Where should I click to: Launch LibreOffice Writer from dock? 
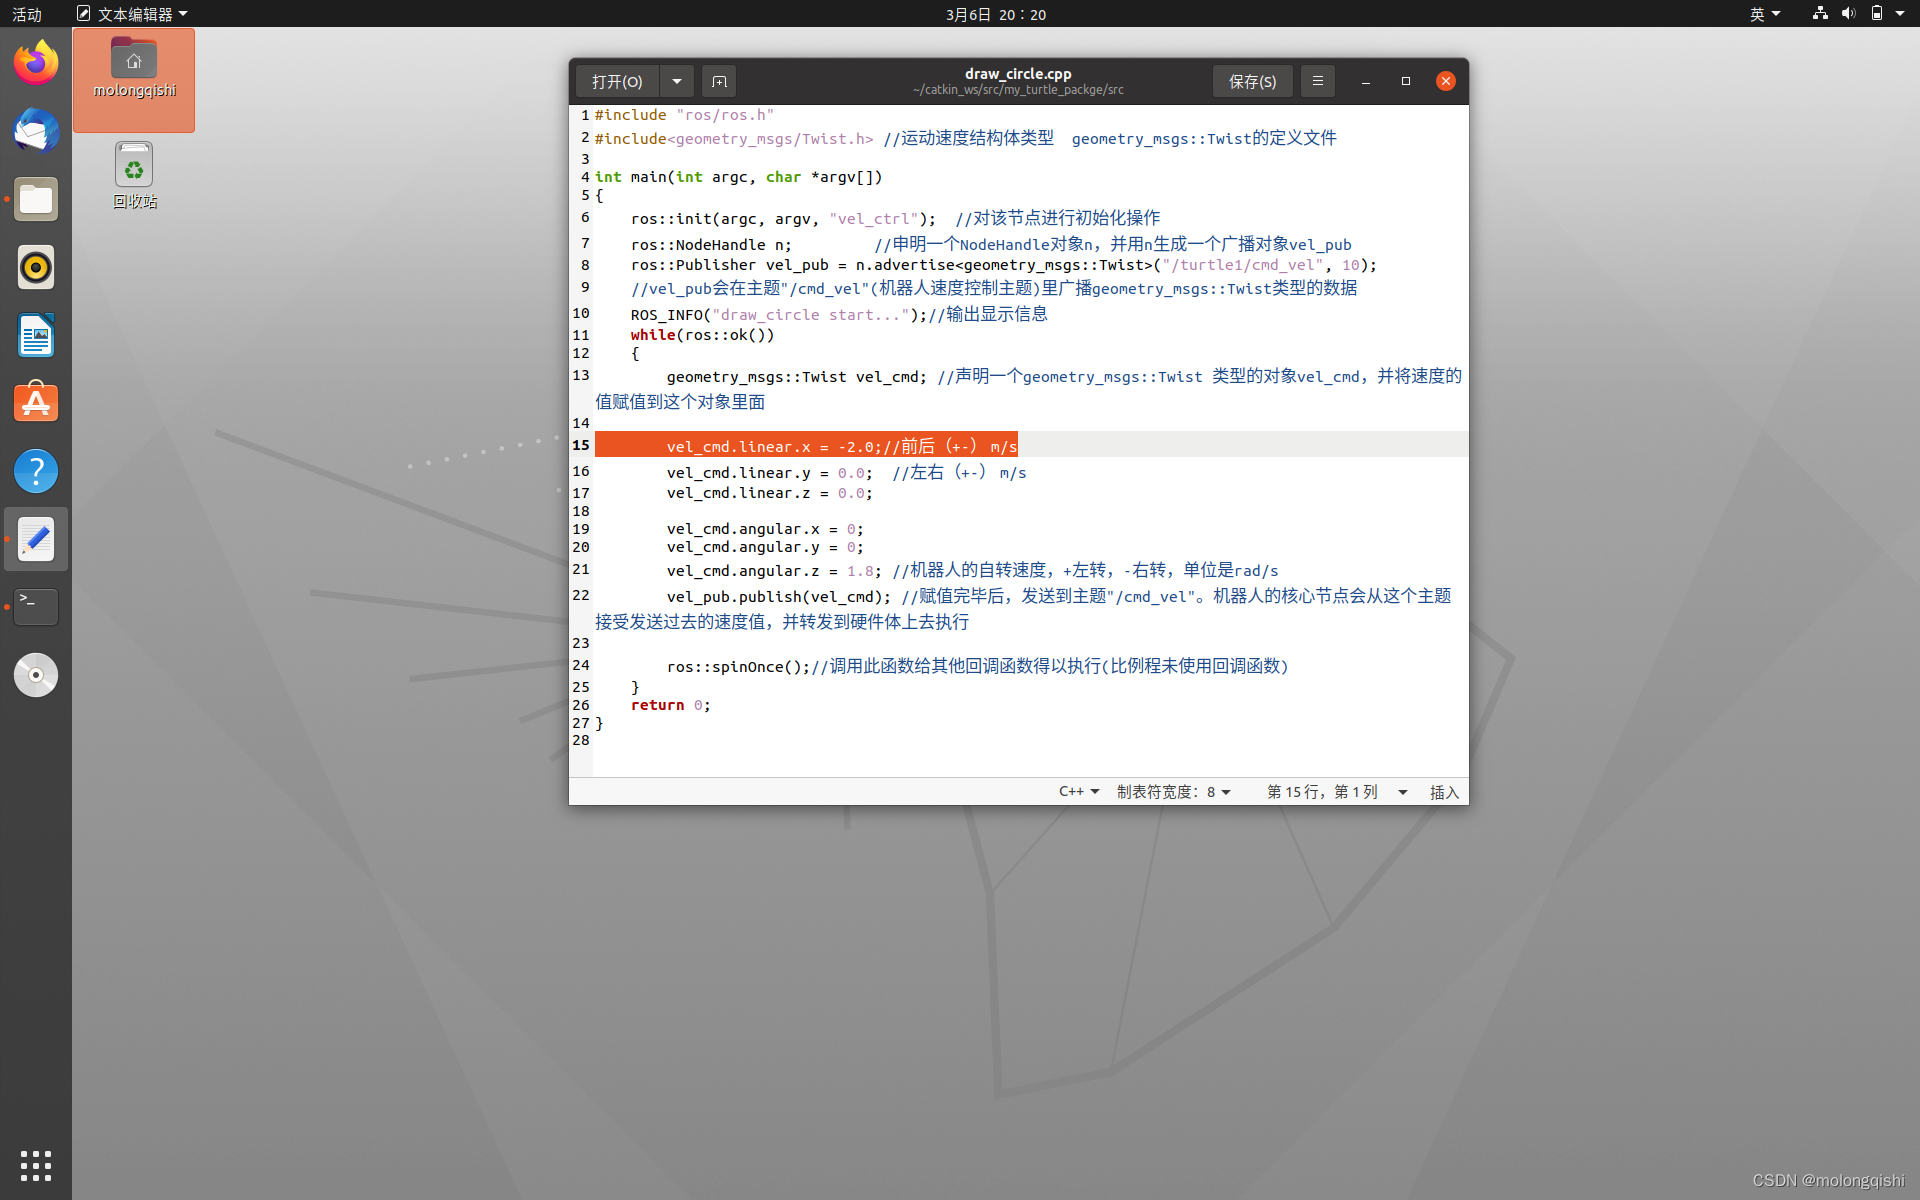click(x=36, y=335)
